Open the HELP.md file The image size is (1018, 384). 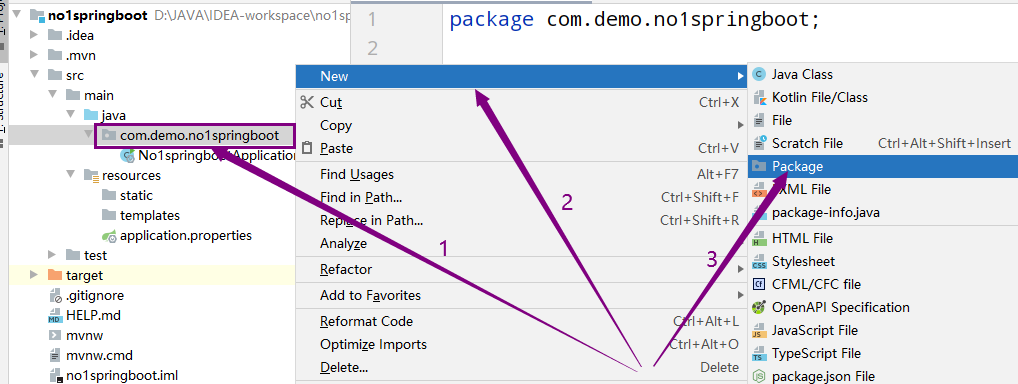[93, 316]
